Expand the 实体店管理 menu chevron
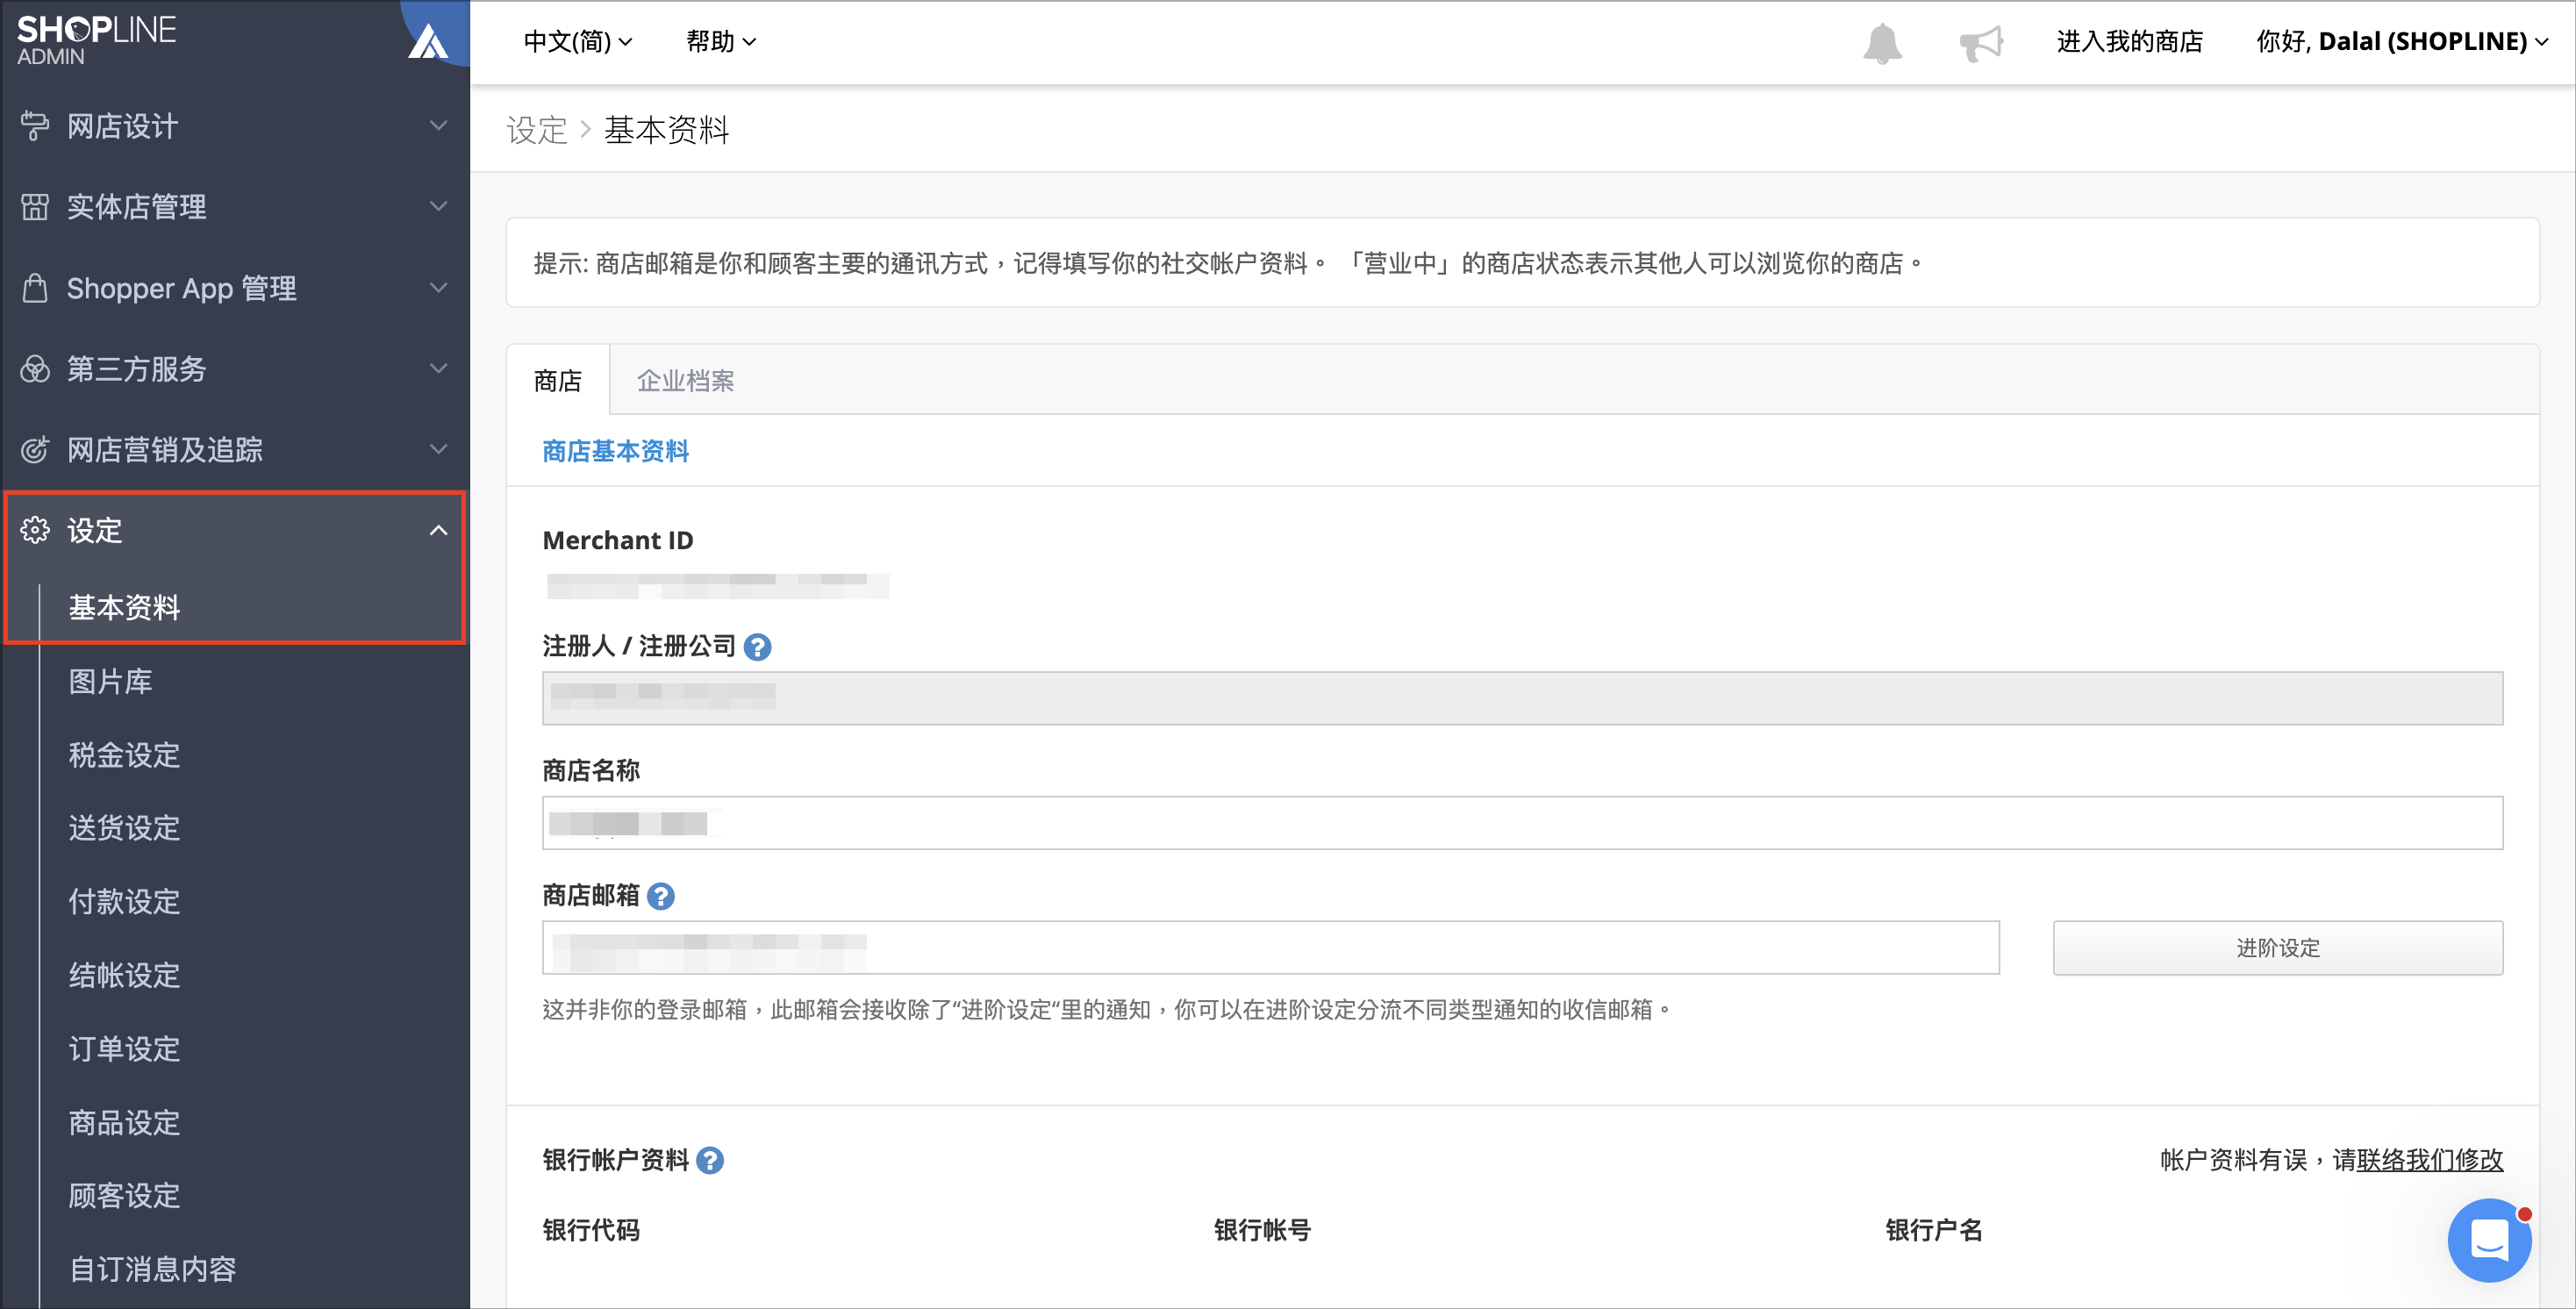Image resolution: width=2576 pixels, height=1309 pixels. click(x=438, y=207)
